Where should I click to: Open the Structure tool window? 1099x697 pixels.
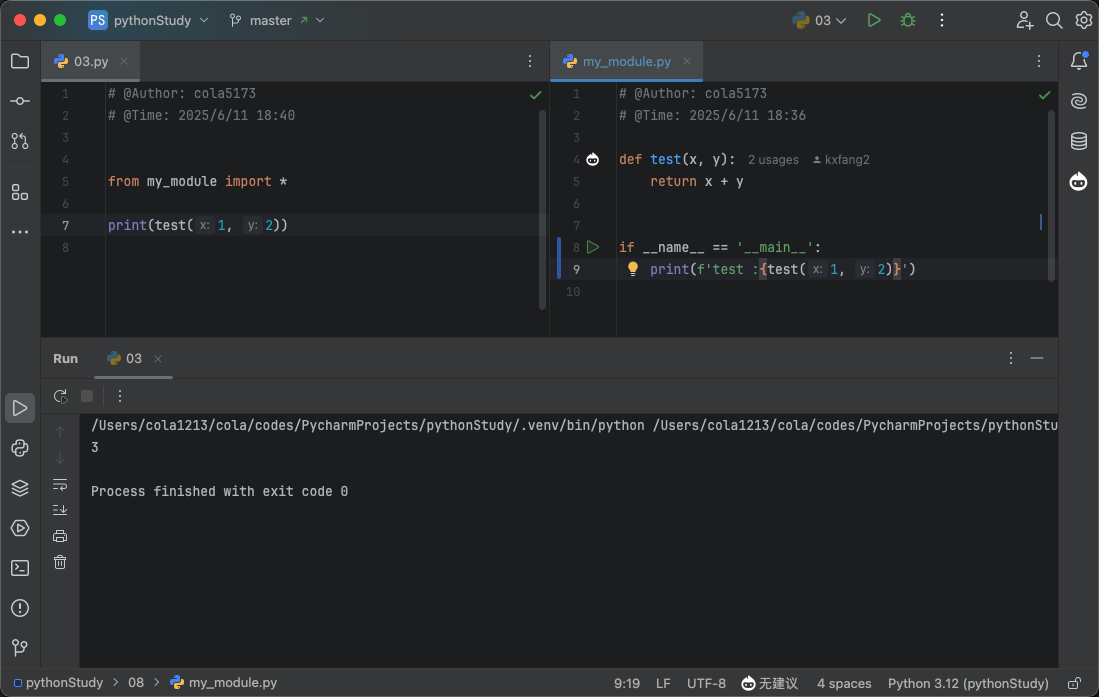tap(20, 192)
